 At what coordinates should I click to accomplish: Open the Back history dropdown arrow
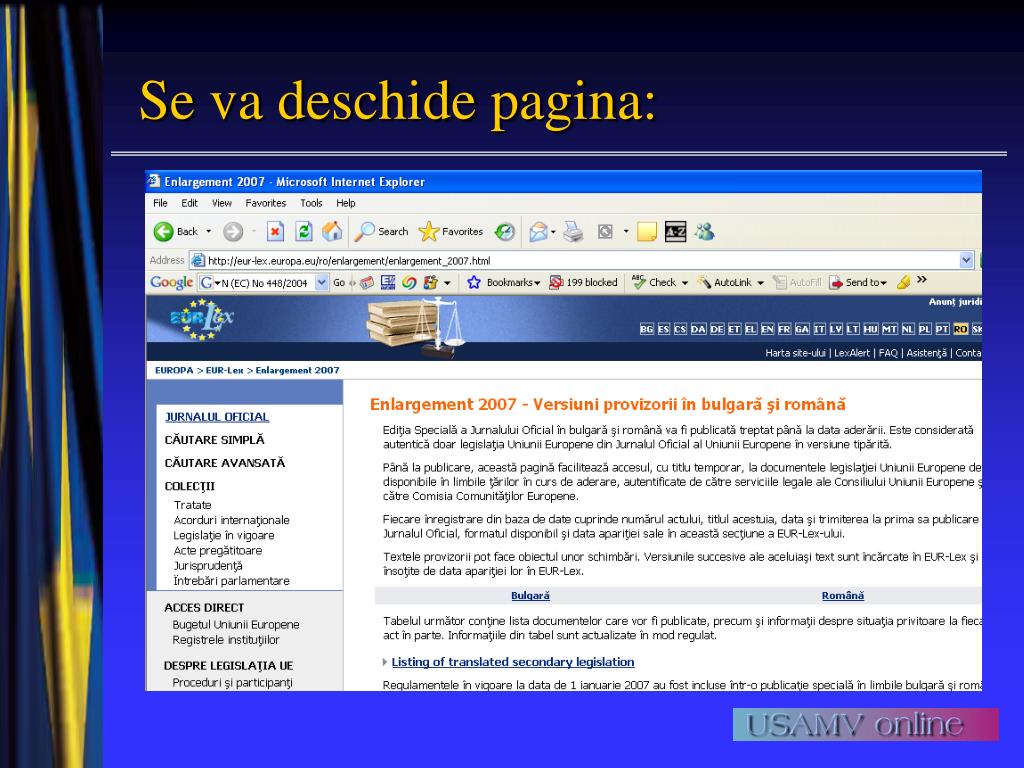click(x=209, y=231)
